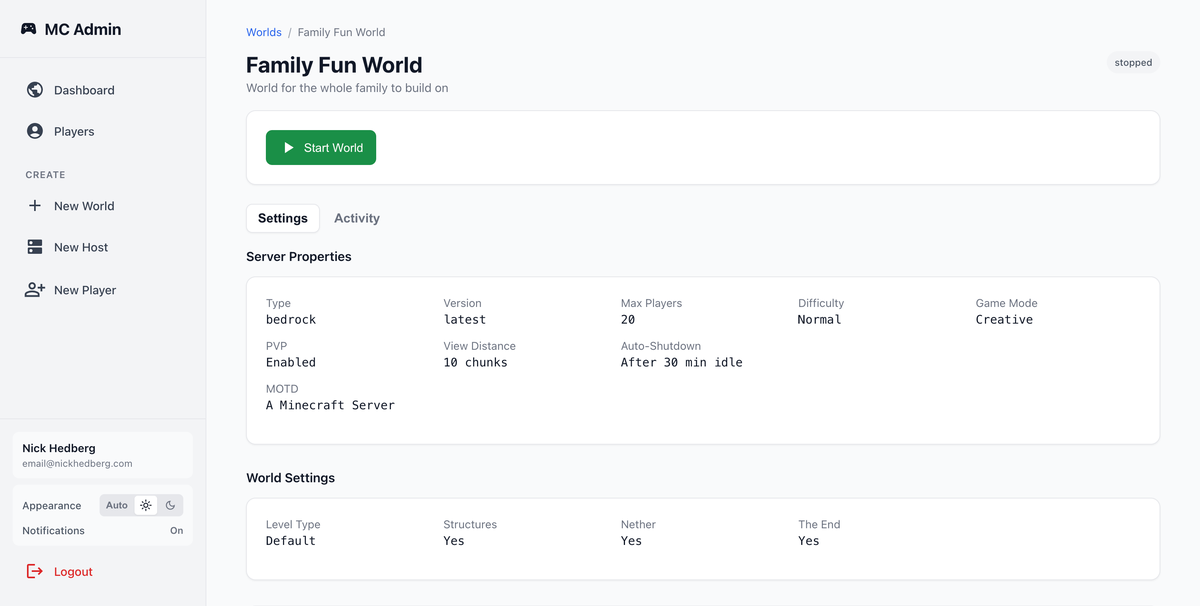Open the Worlds breadcrumb link

click(x=263, y=32)
